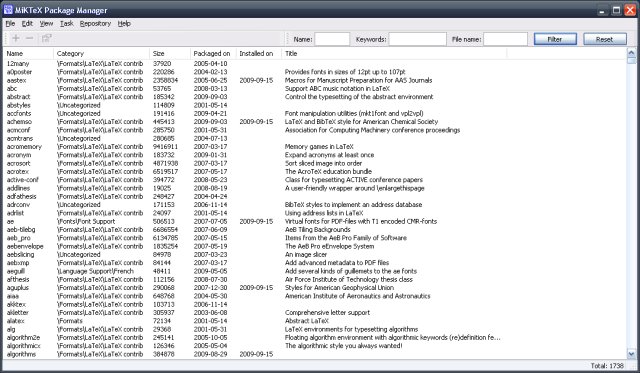Image resolution: width=640 pixels, height=373 pixels.
Task: Select the ae package row
Action: 315,221
